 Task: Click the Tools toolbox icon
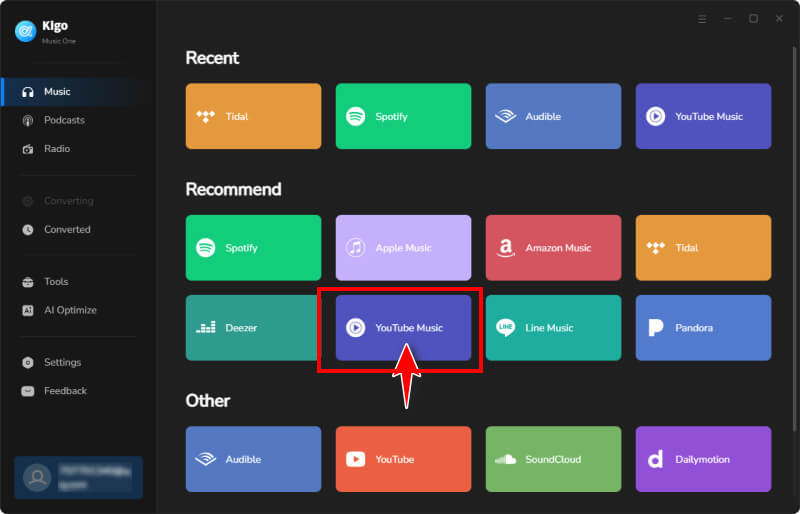(x=28, y=282)
